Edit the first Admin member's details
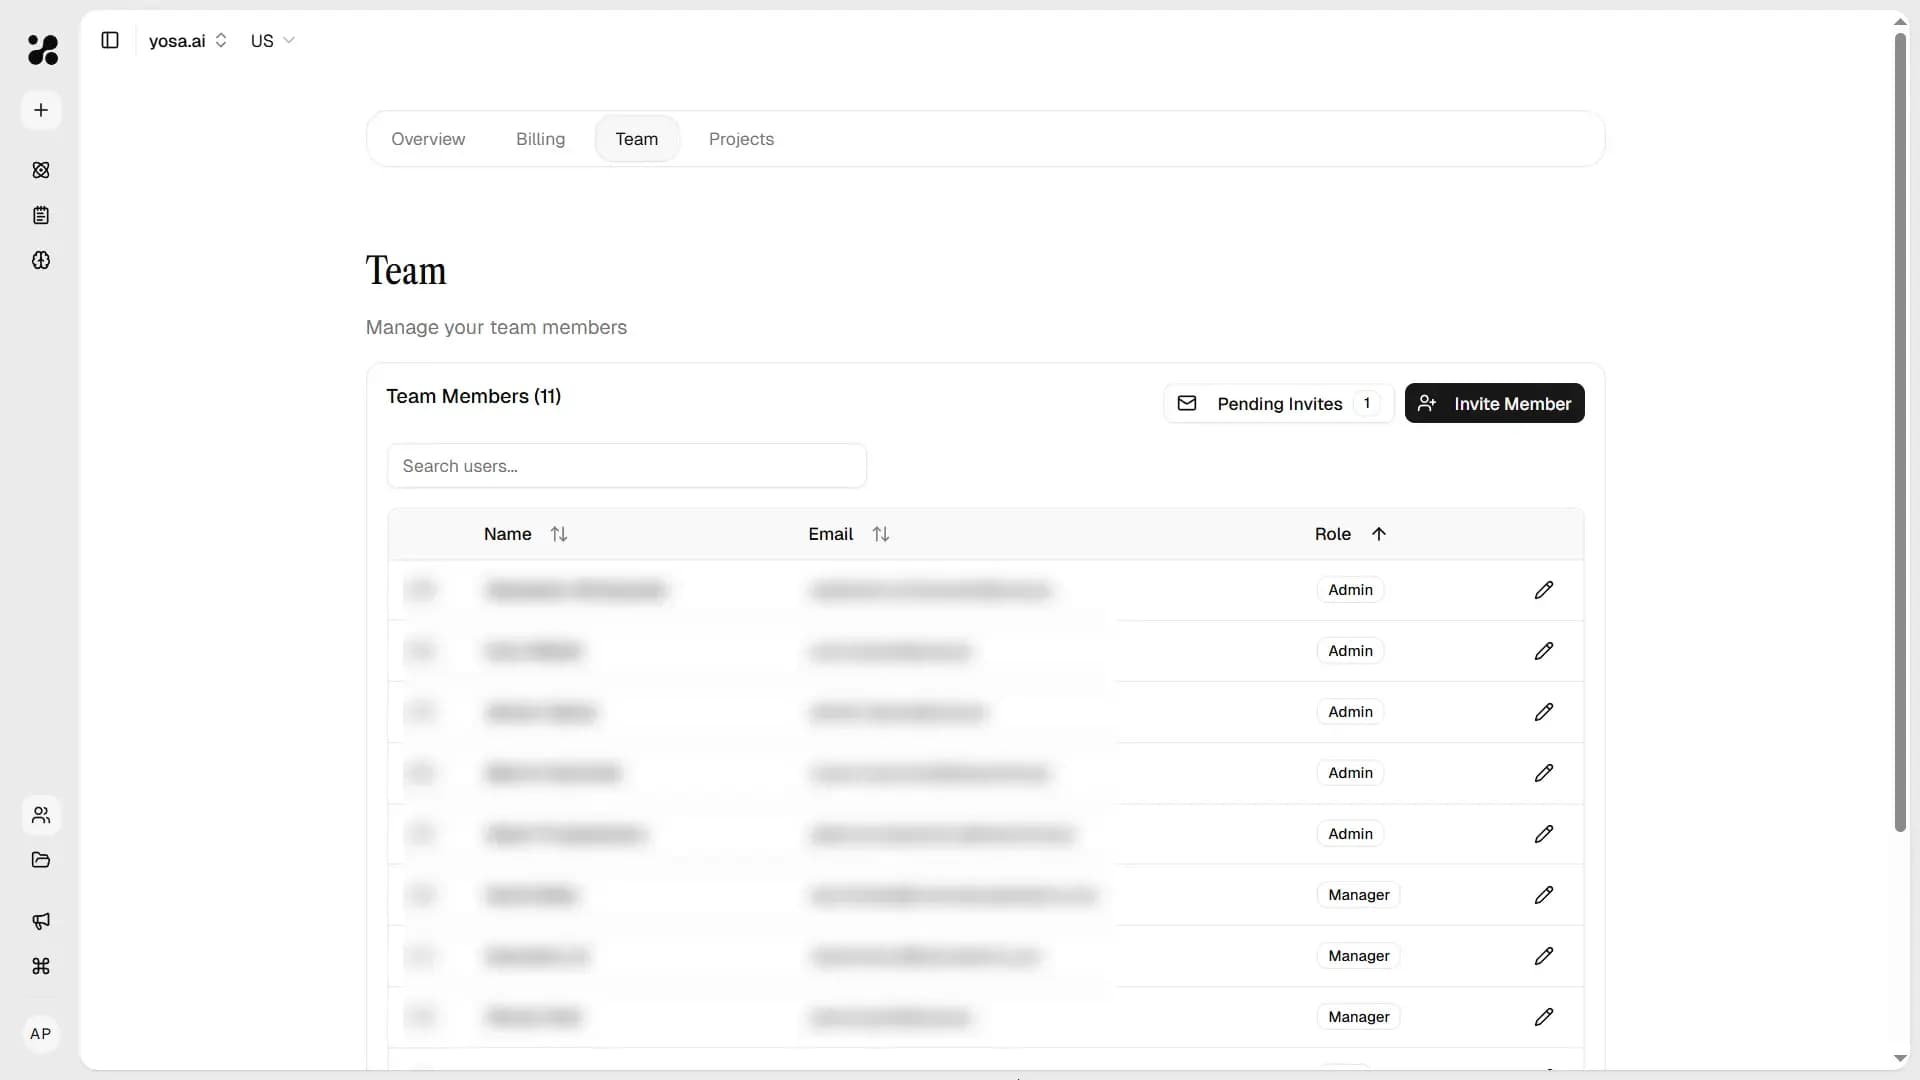Viewport: 1920px width, 1080px height. 1543,590
